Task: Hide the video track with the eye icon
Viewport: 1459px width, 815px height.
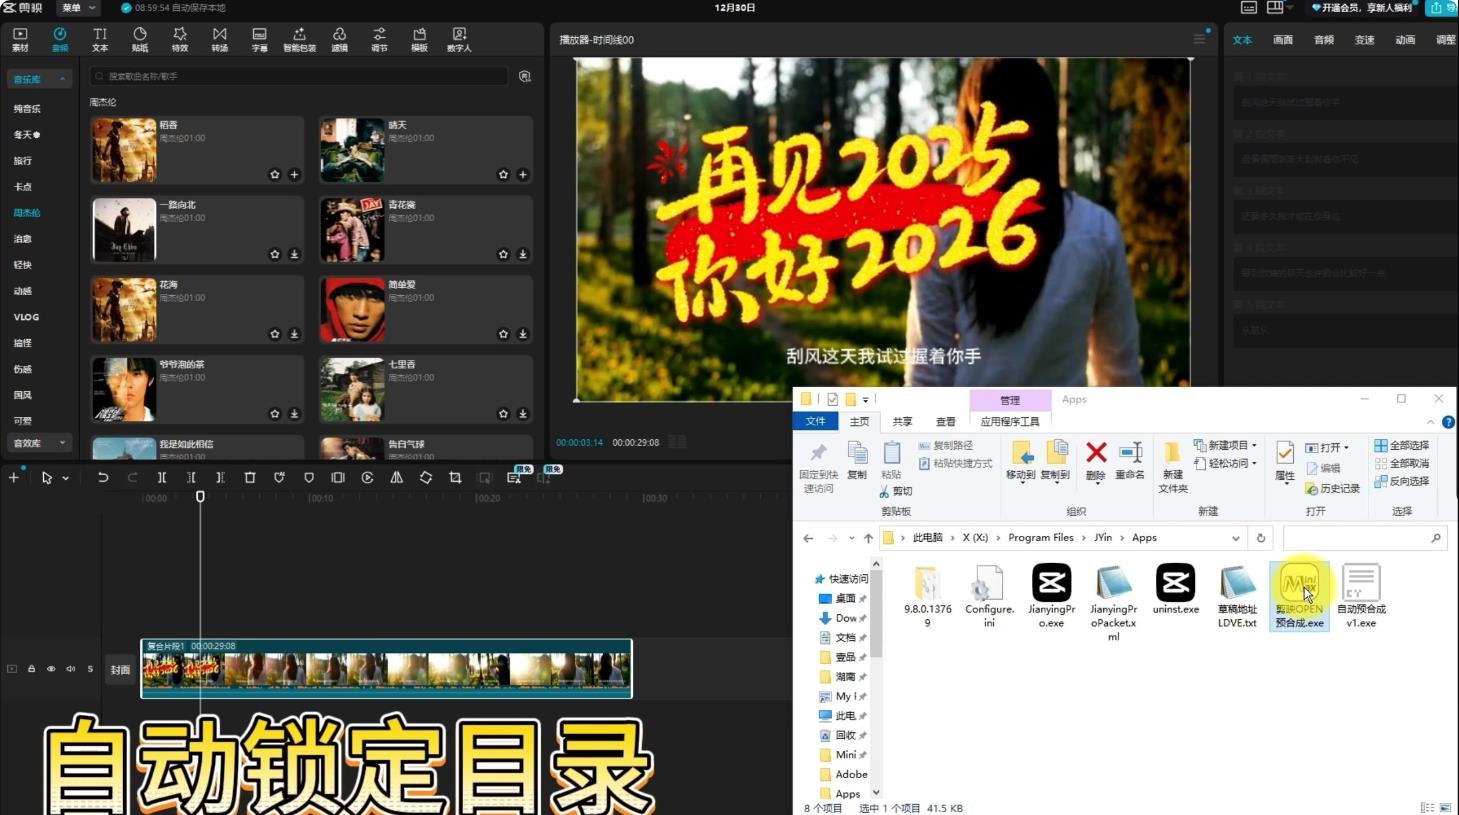Action: [51, 669]
